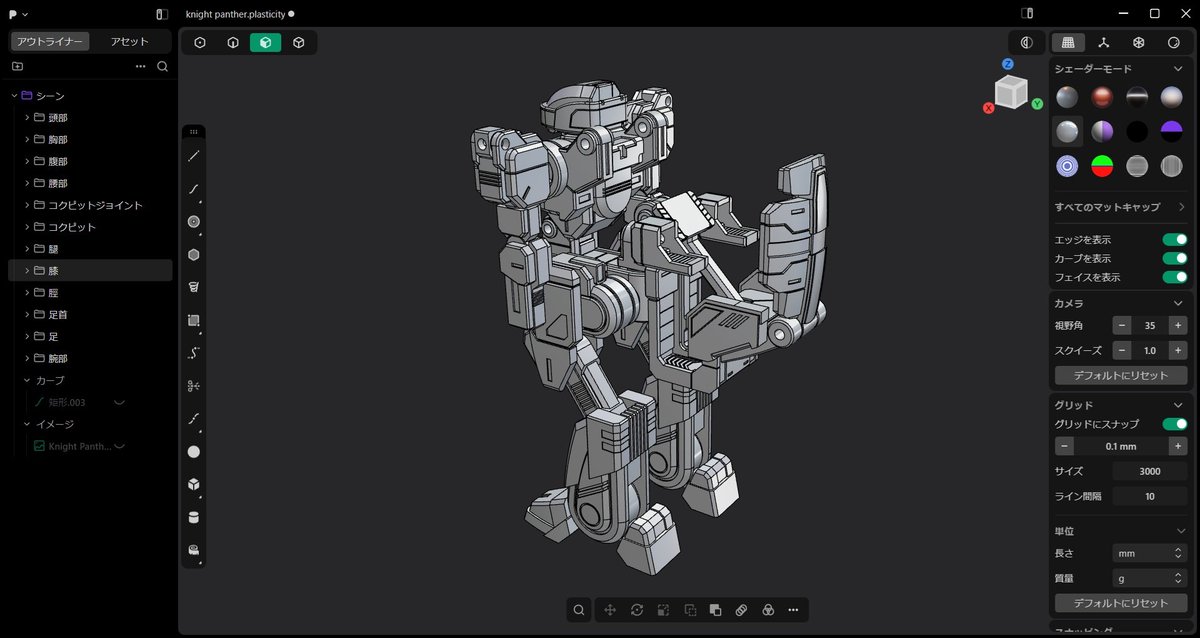The width and height of the screenshot is (1200, 638).
Task: Switch to the アウトライナー tab
Action: [x=50, y=42]
